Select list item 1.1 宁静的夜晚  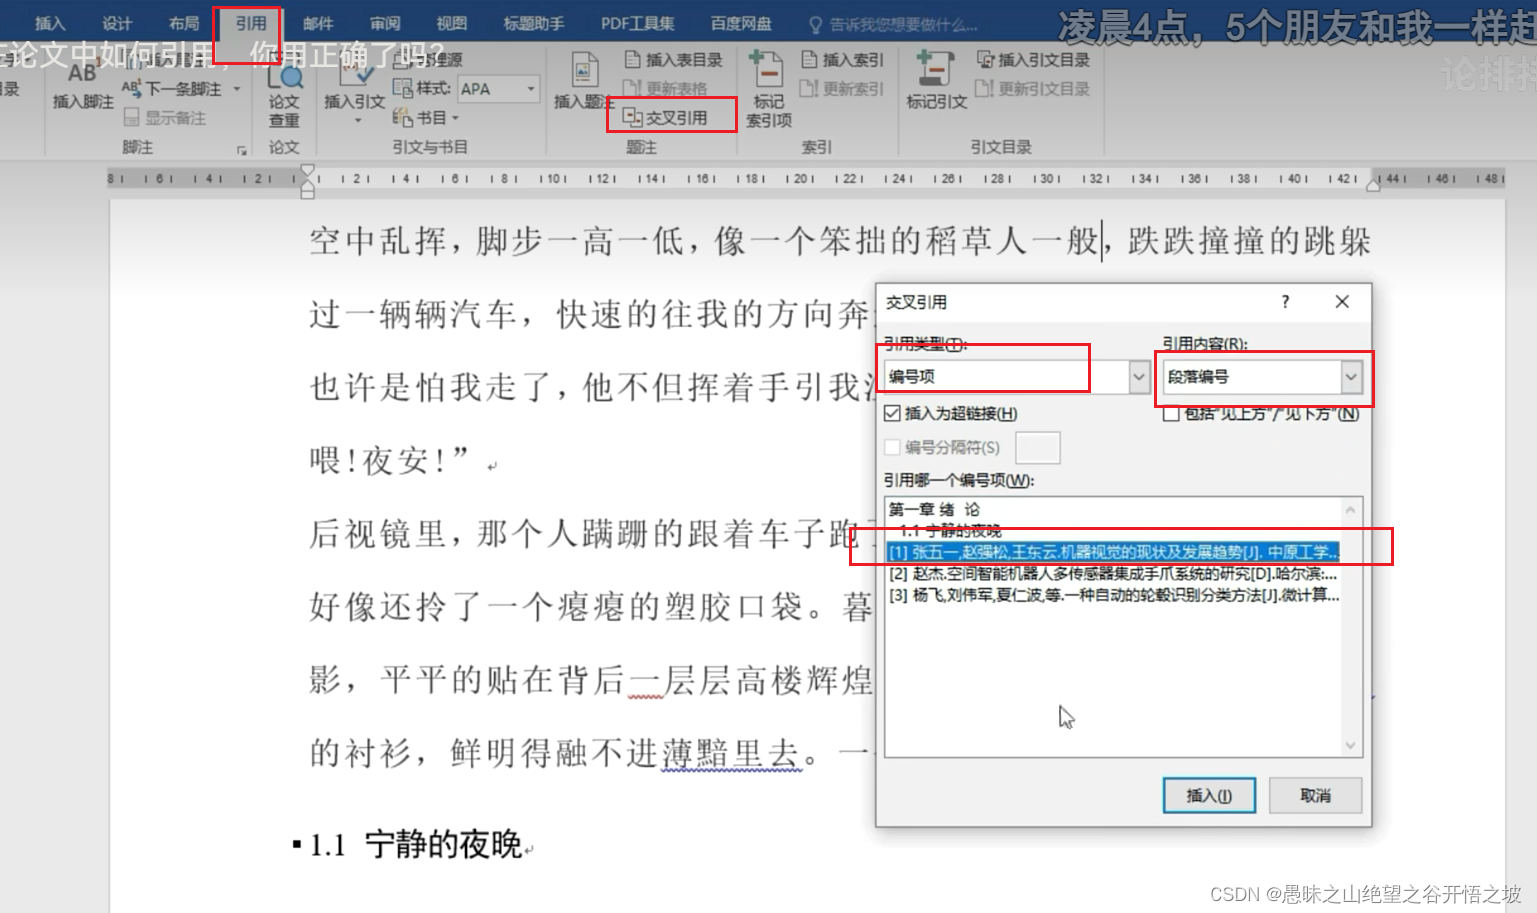[x=1113, y=531]
